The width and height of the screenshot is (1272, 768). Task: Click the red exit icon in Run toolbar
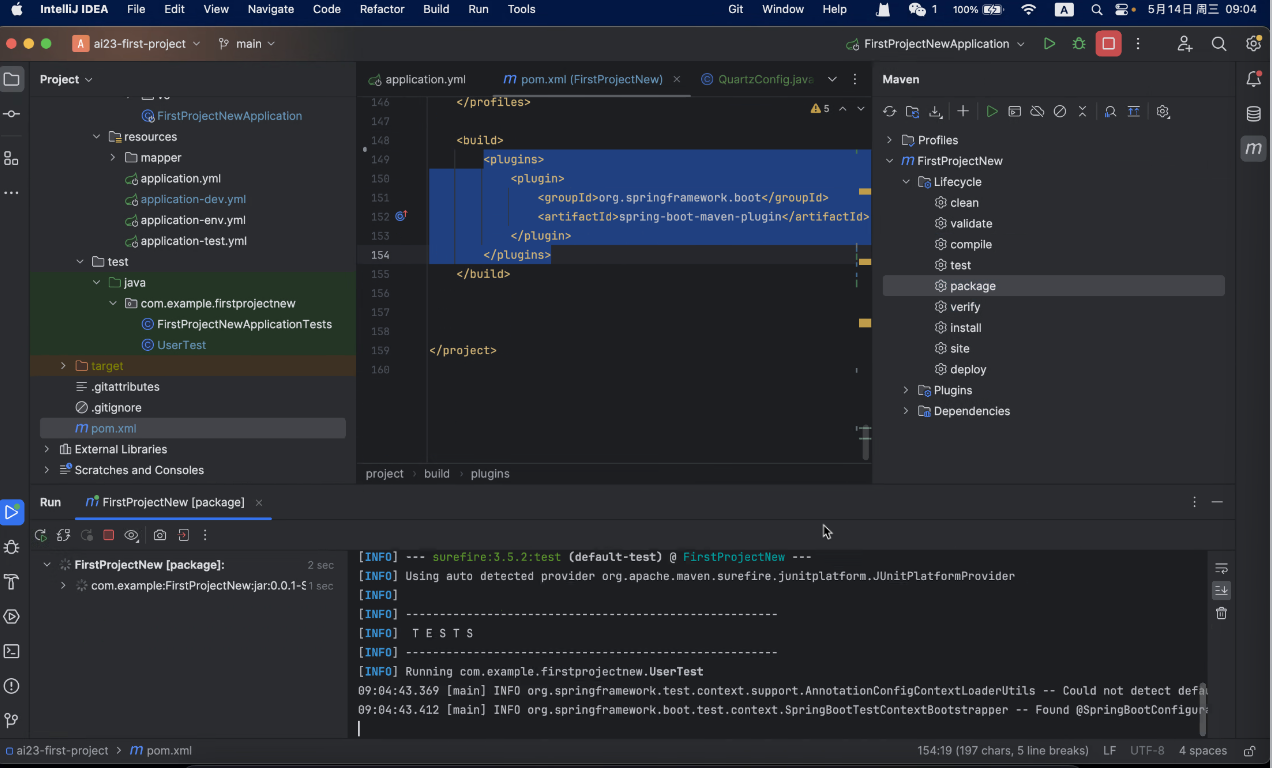click(183, 536)
